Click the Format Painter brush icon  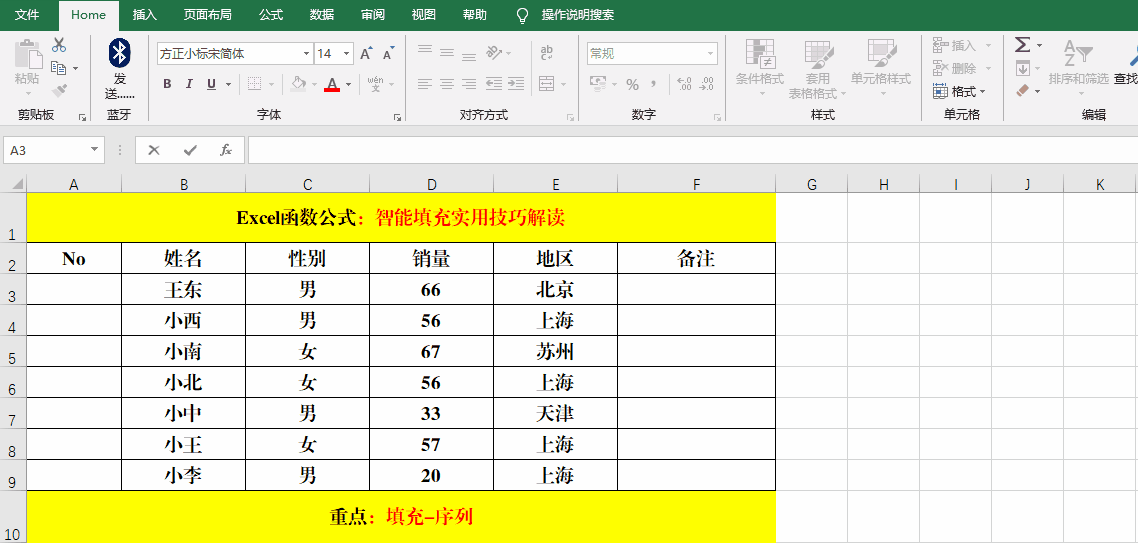[59, 91]
